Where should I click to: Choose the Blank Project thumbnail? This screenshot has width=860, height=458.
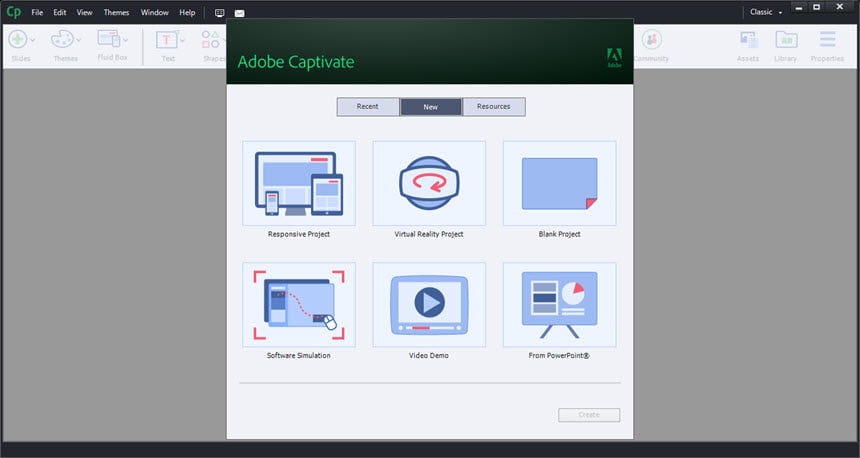coord(559,183)
